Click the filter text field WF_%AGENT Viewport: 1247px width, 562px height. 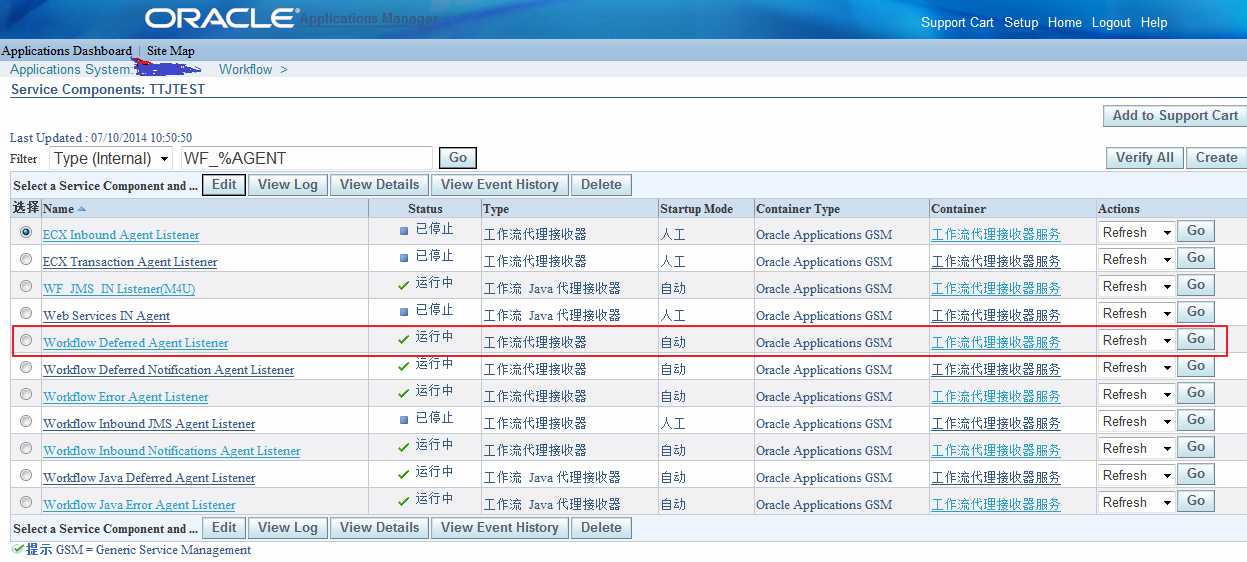click(x=306, y=158)
